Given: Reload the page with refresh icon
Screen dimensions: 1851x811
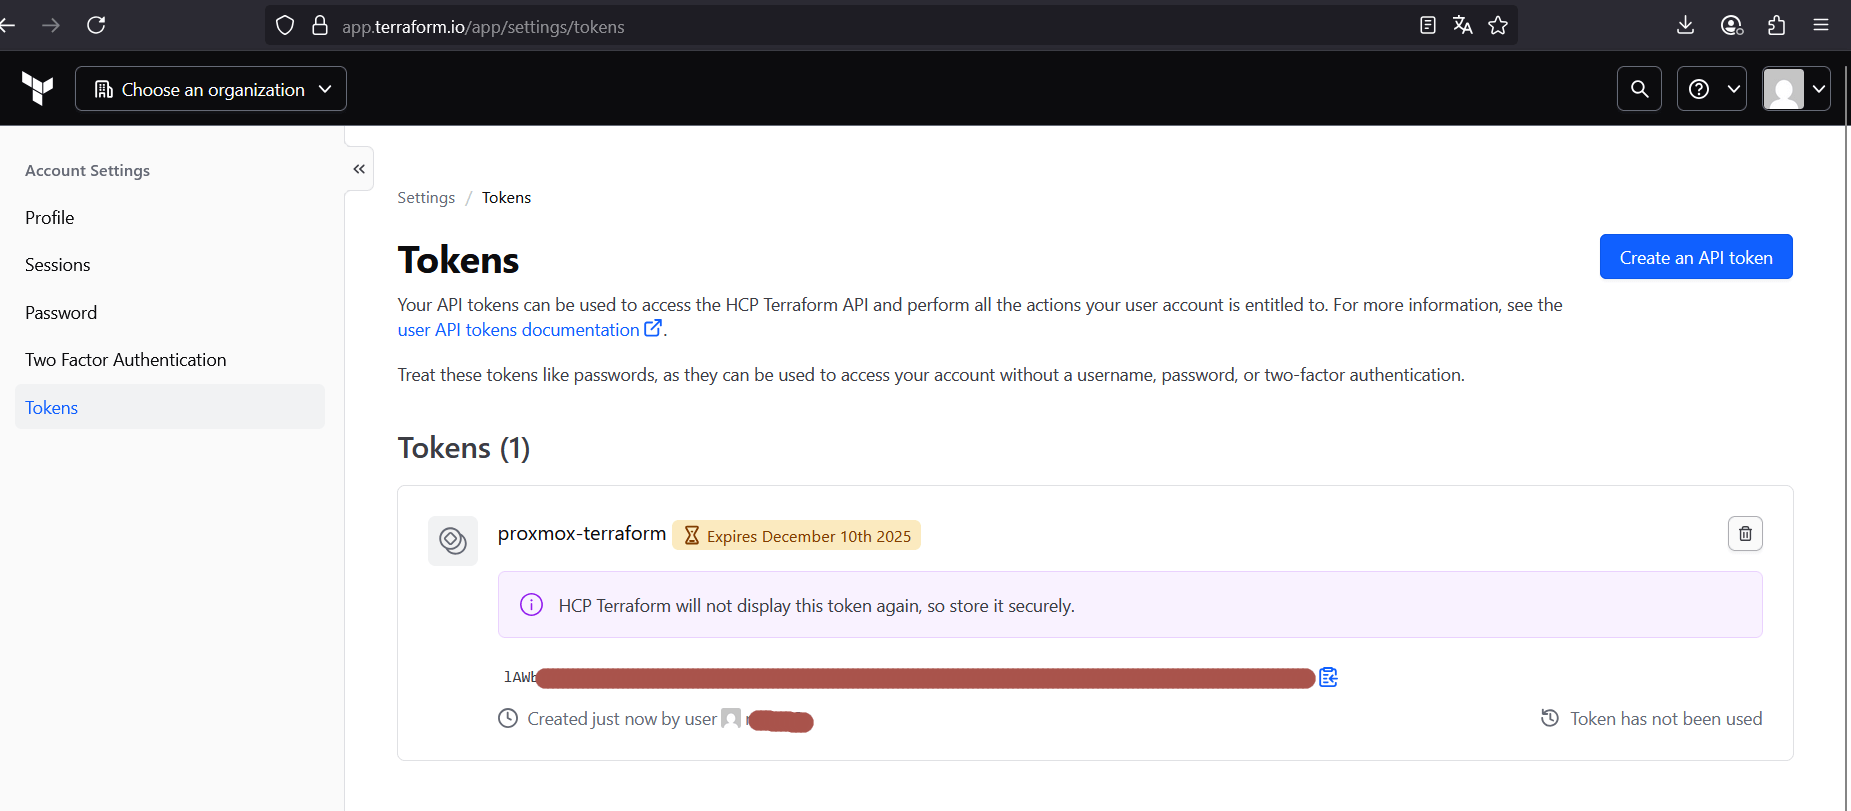Looking at the screenshot, I should click(x=96, y=25).
